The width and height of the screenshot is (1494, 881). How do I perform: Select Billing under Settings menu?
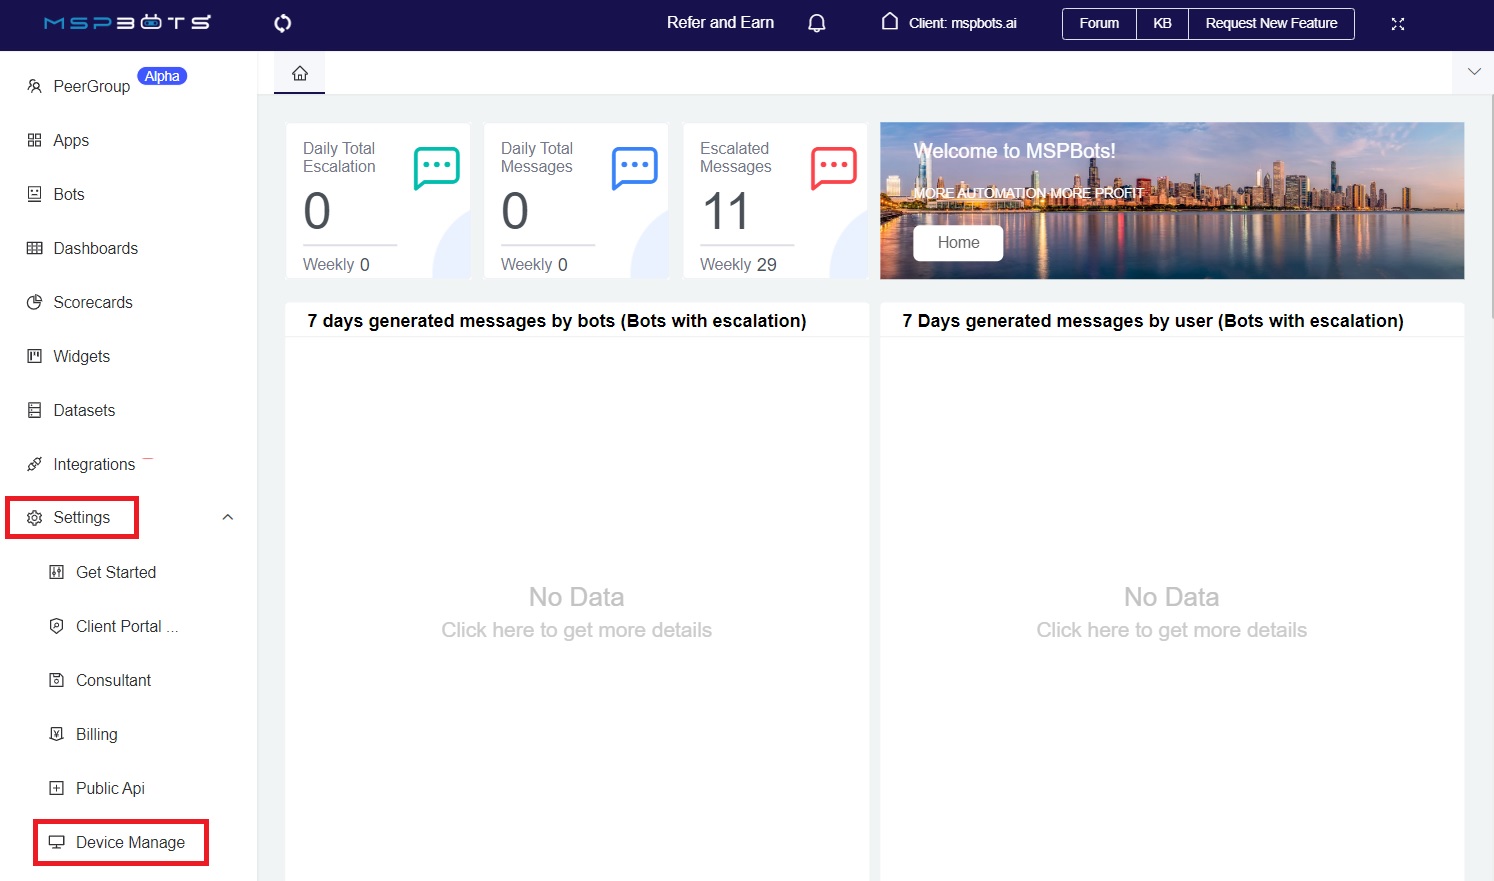click(x=96, y=733)
